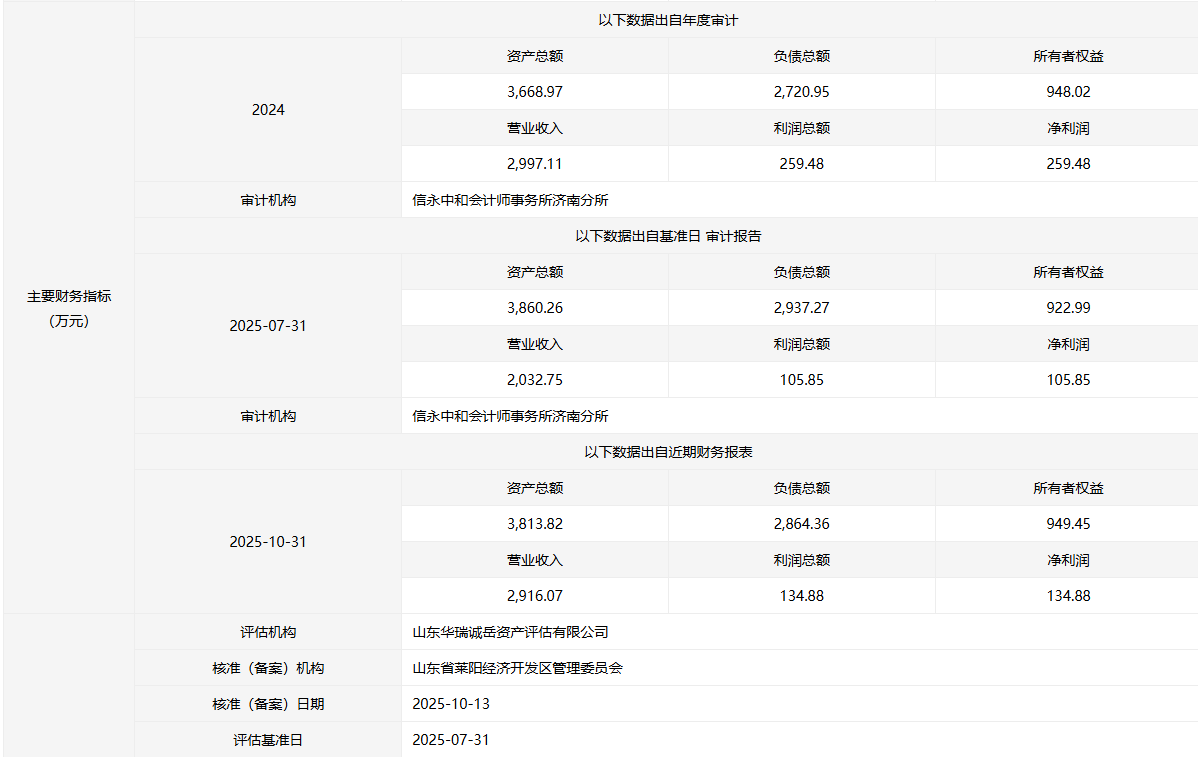
Task: Select approval body 山东省莱阳经济开发区管理委员会
Action: coord(517,668)
